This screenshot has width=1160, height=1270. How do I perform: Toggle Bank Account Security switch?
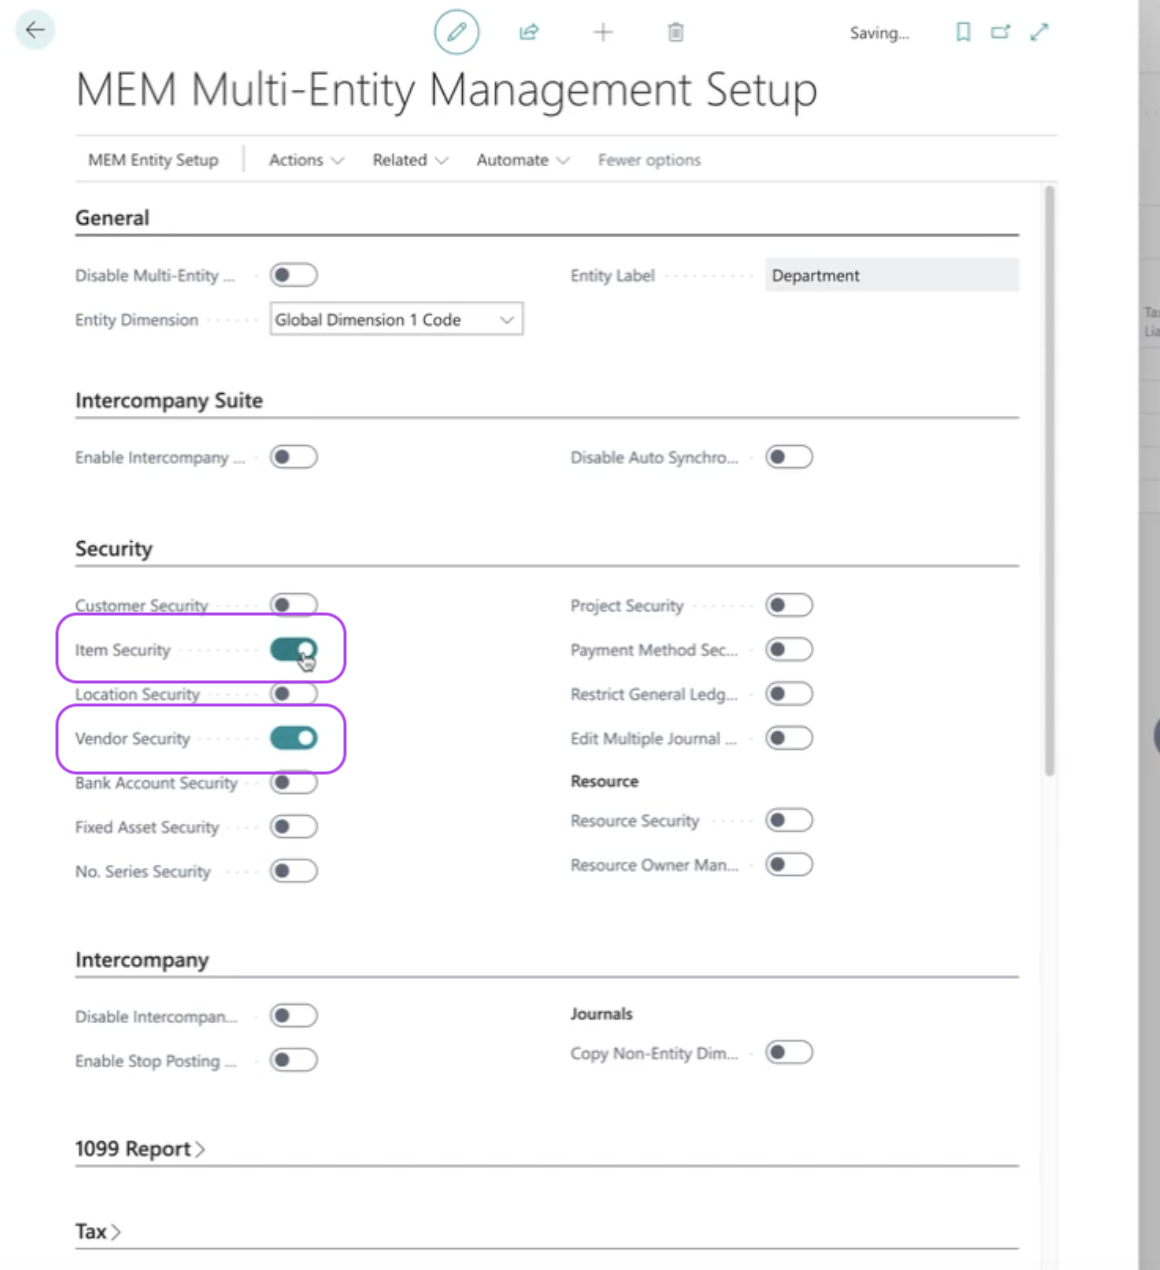(294, 782)
